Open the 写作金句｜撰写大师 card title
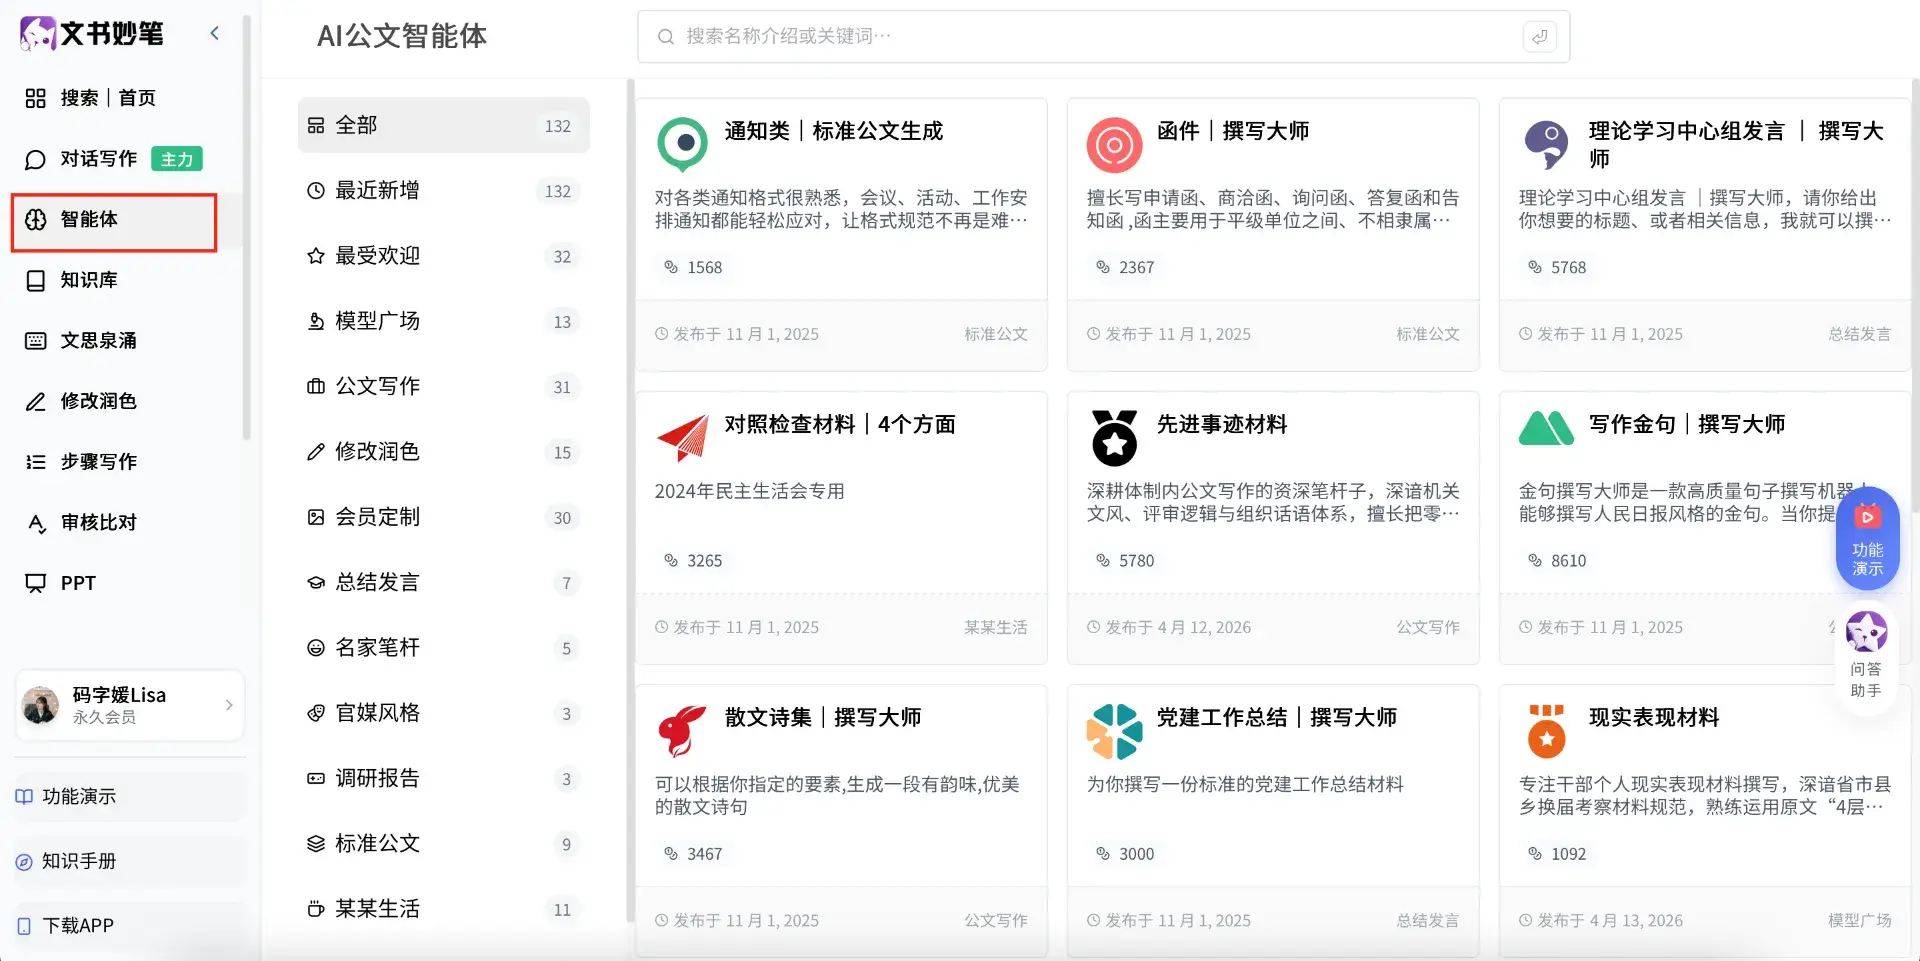Viewport: 1920px width, 961px height. pyautogui.click(x=1686, y=424)
